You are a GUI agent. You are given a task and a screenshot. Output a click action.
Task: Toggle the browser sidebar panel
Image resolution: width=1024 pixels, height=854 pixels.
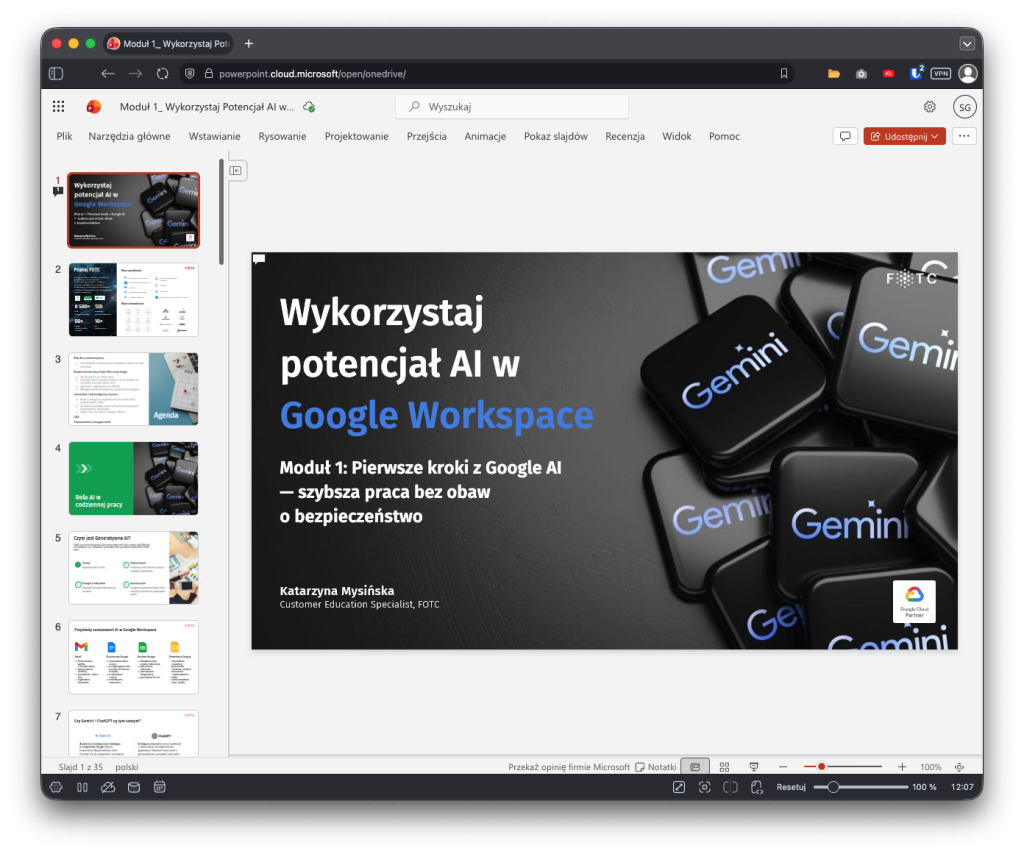[x=56, y=74]
